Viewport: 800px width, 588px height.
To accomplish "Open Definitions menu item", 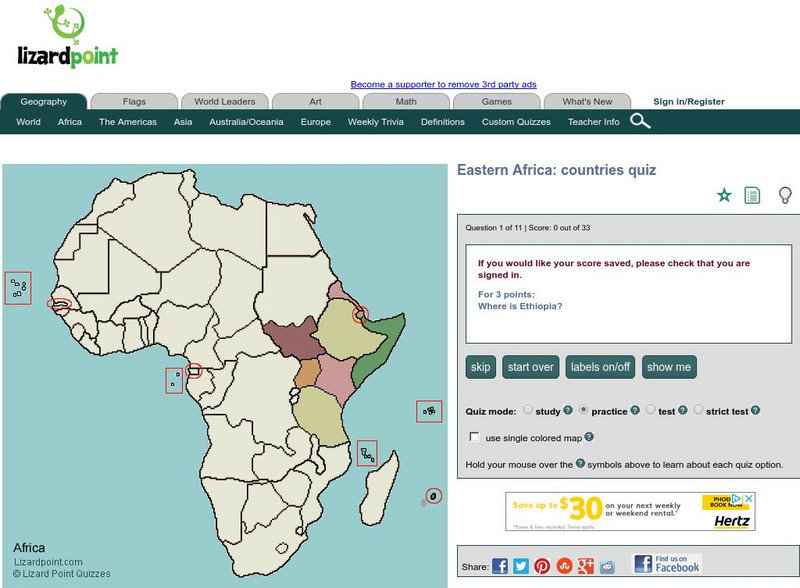I will (443, 122).
